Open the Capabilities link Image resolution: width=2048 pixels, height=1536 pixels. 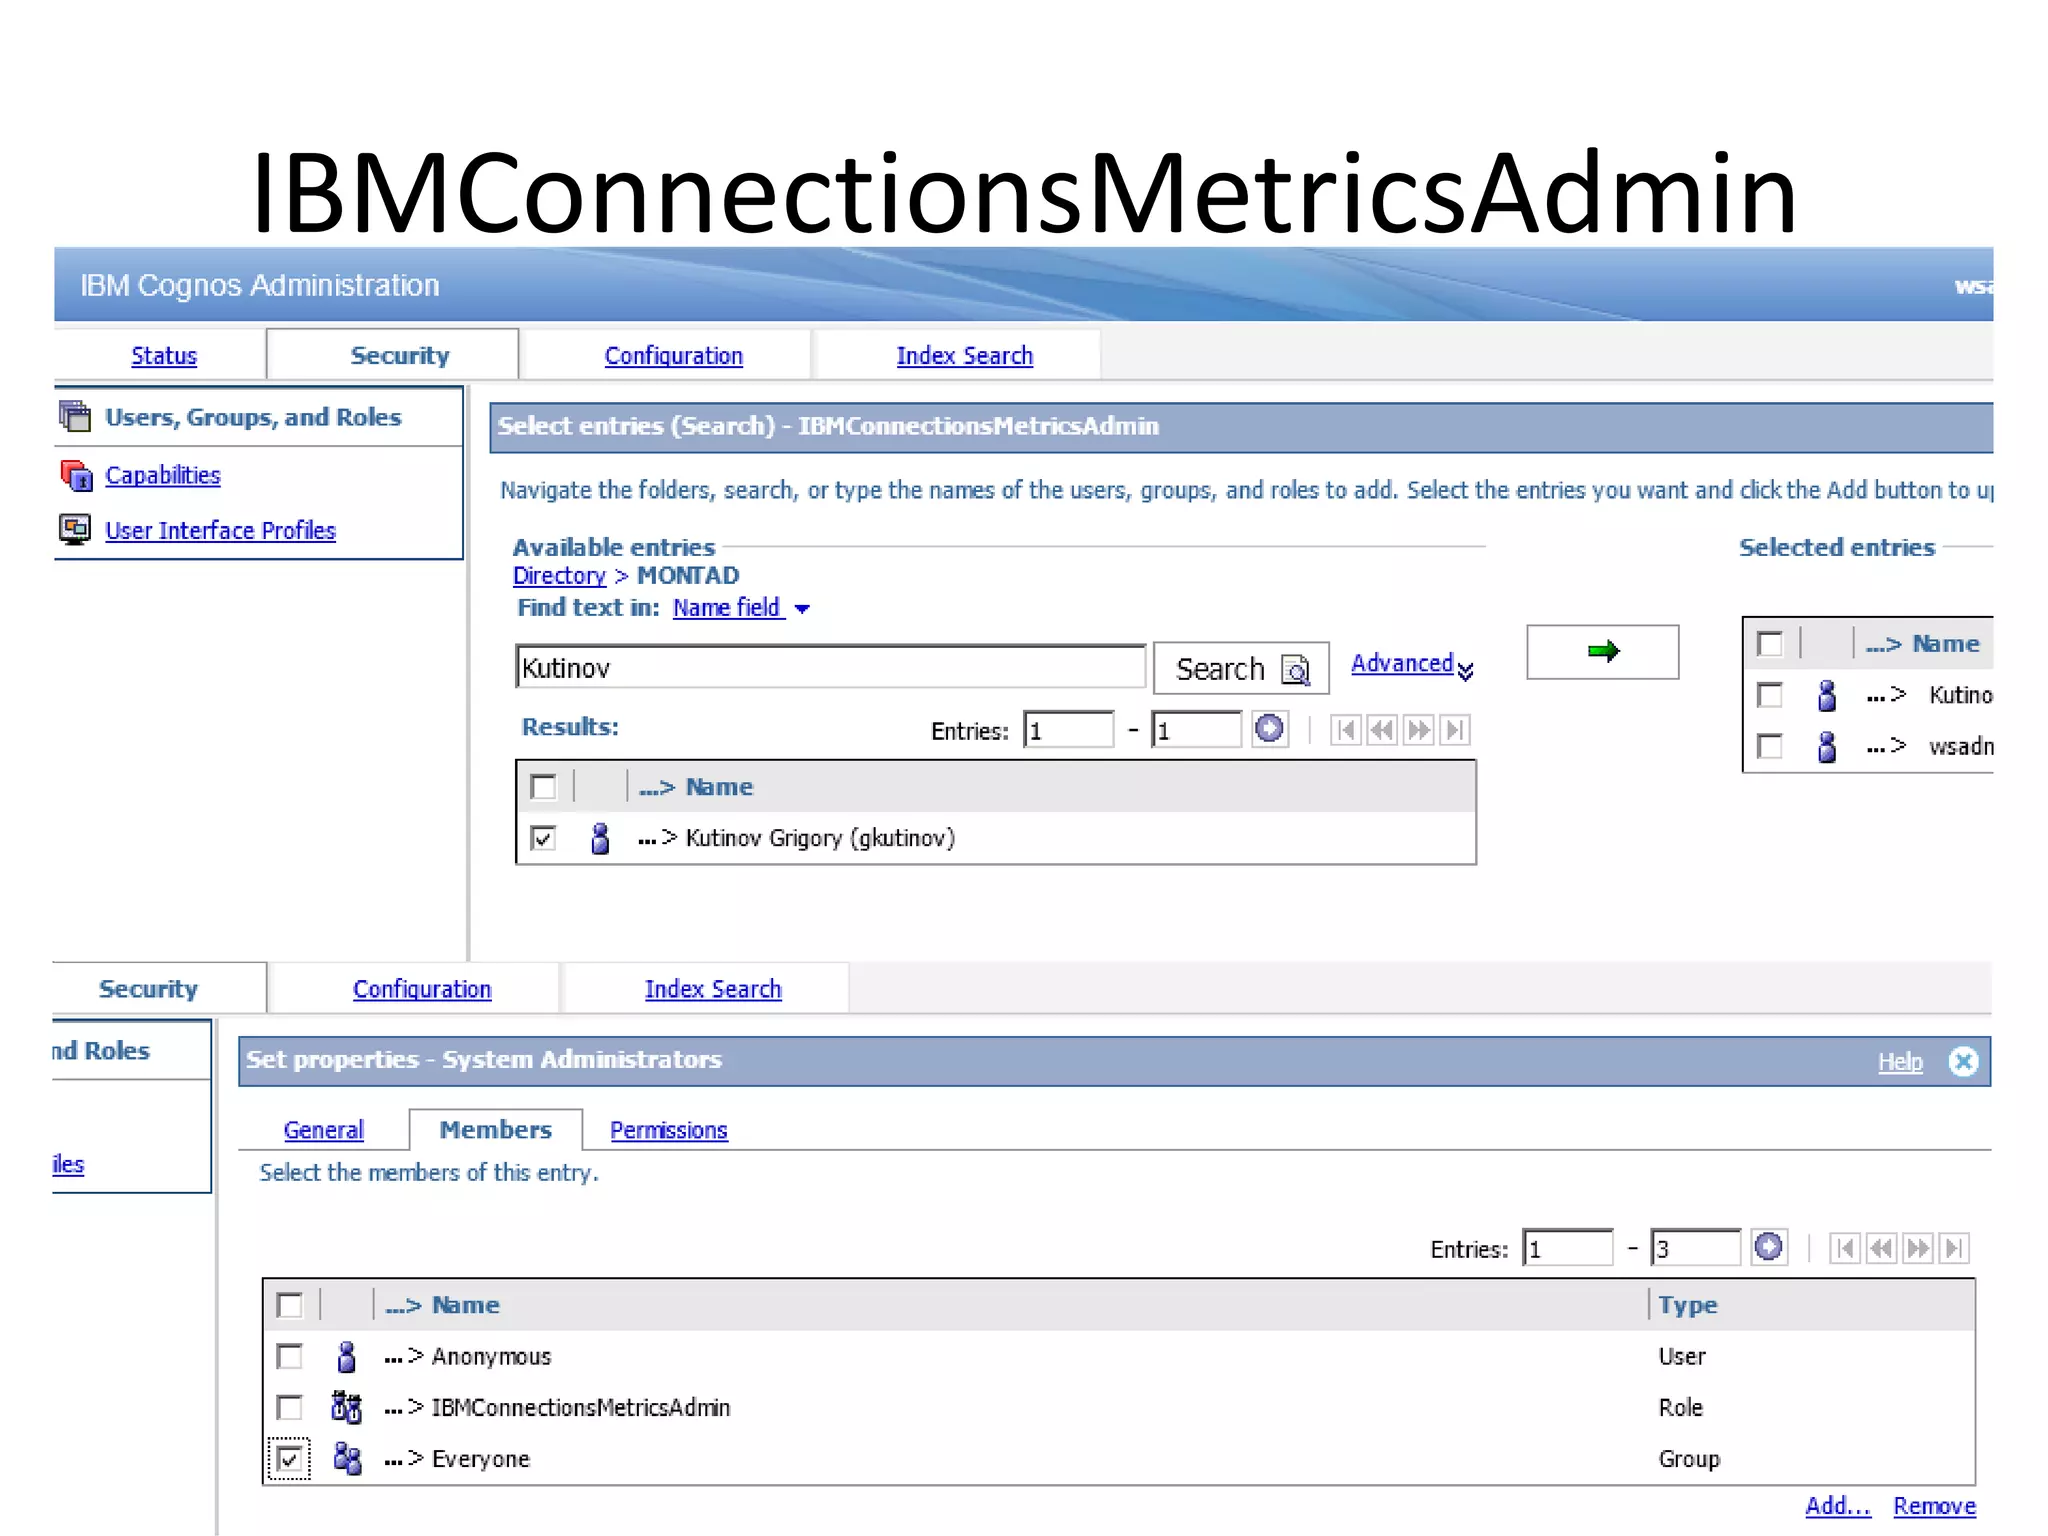click(163, 475)
